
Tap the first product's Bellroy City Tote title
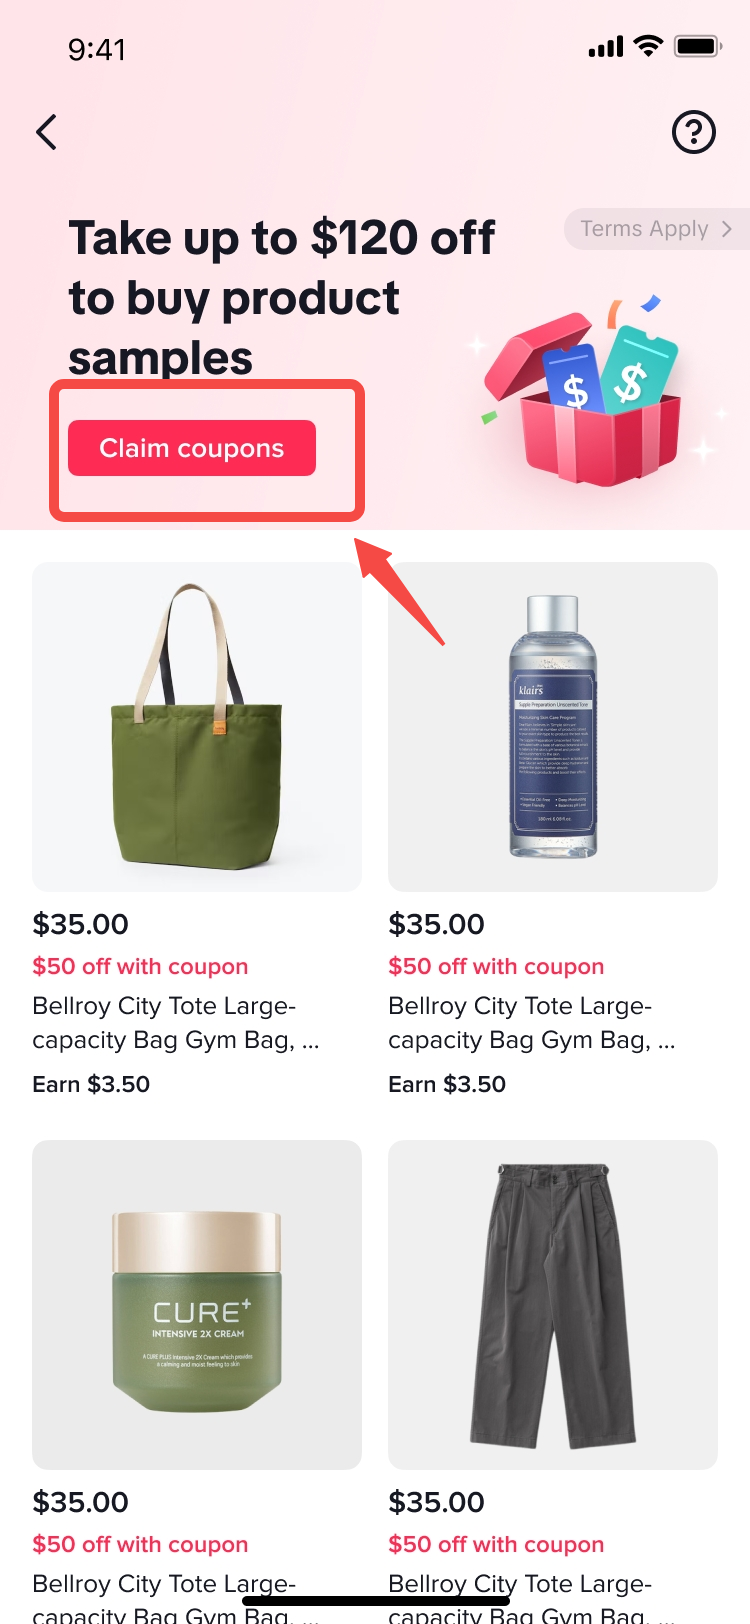176,1023
